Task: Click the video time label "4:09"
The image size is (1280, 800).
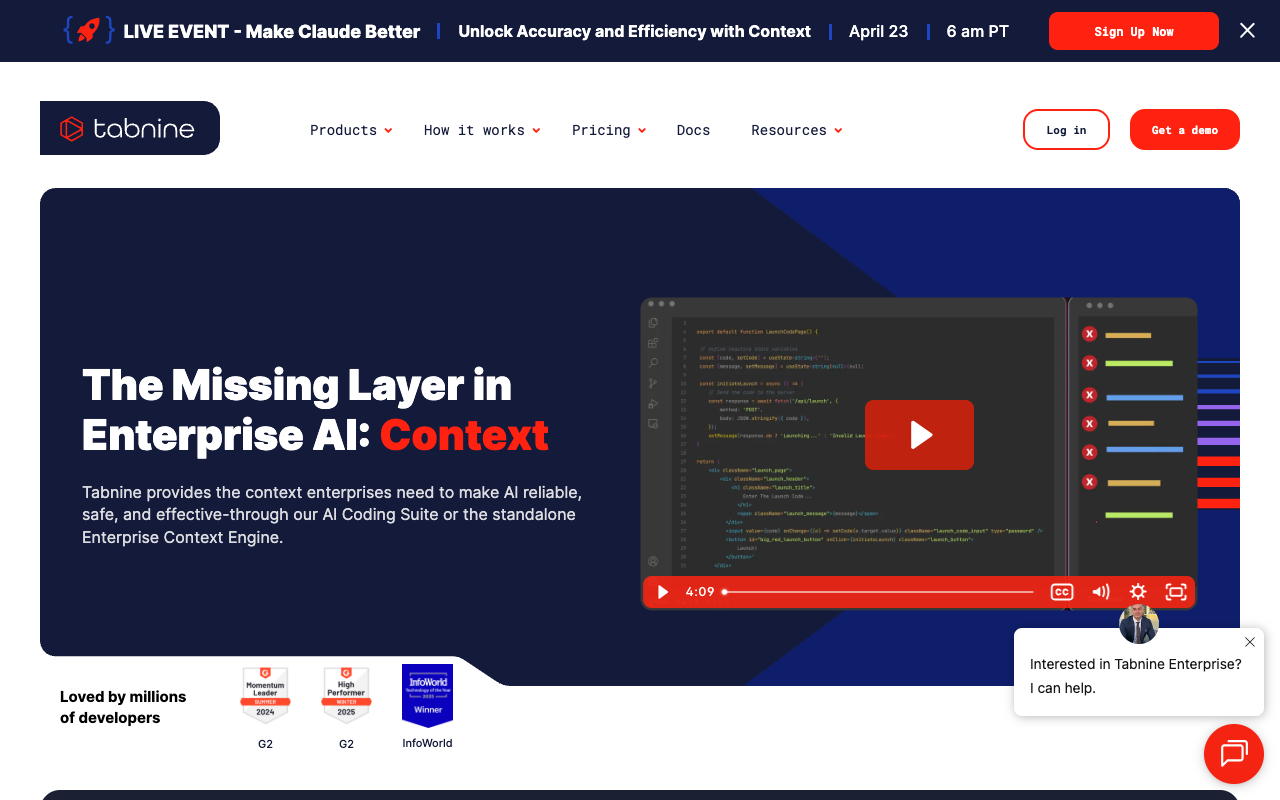Action: (x=700, y=592)
